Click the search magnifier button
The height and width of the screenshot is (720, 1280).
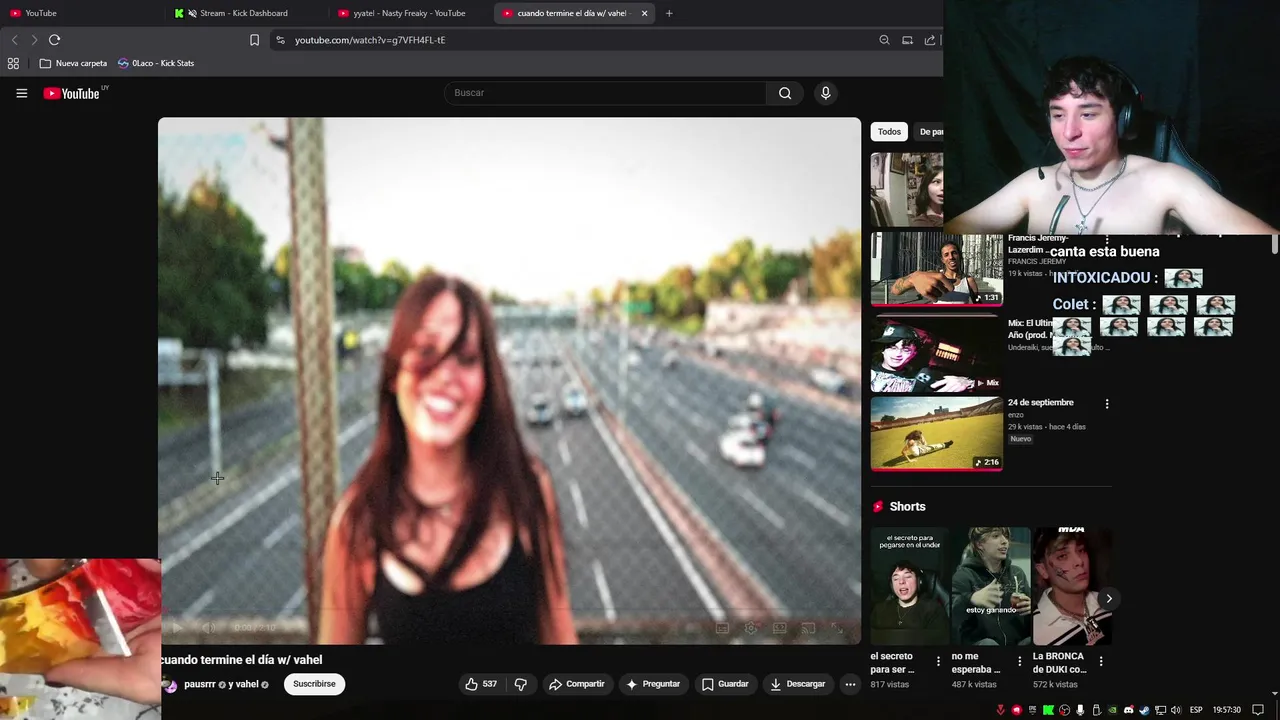tap(785, 93)
